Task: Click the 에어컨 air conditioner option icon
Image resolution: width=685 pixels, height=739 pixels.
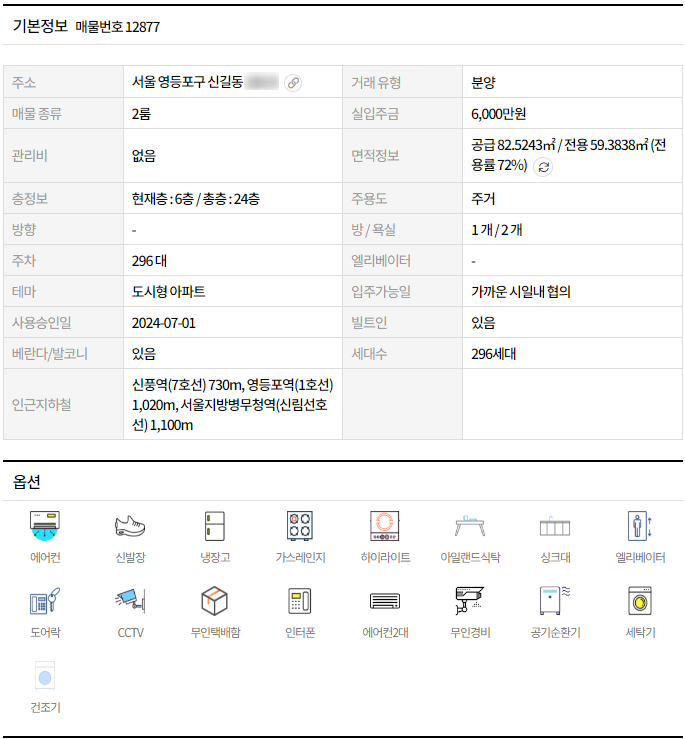Action: (x=45, y=526)
